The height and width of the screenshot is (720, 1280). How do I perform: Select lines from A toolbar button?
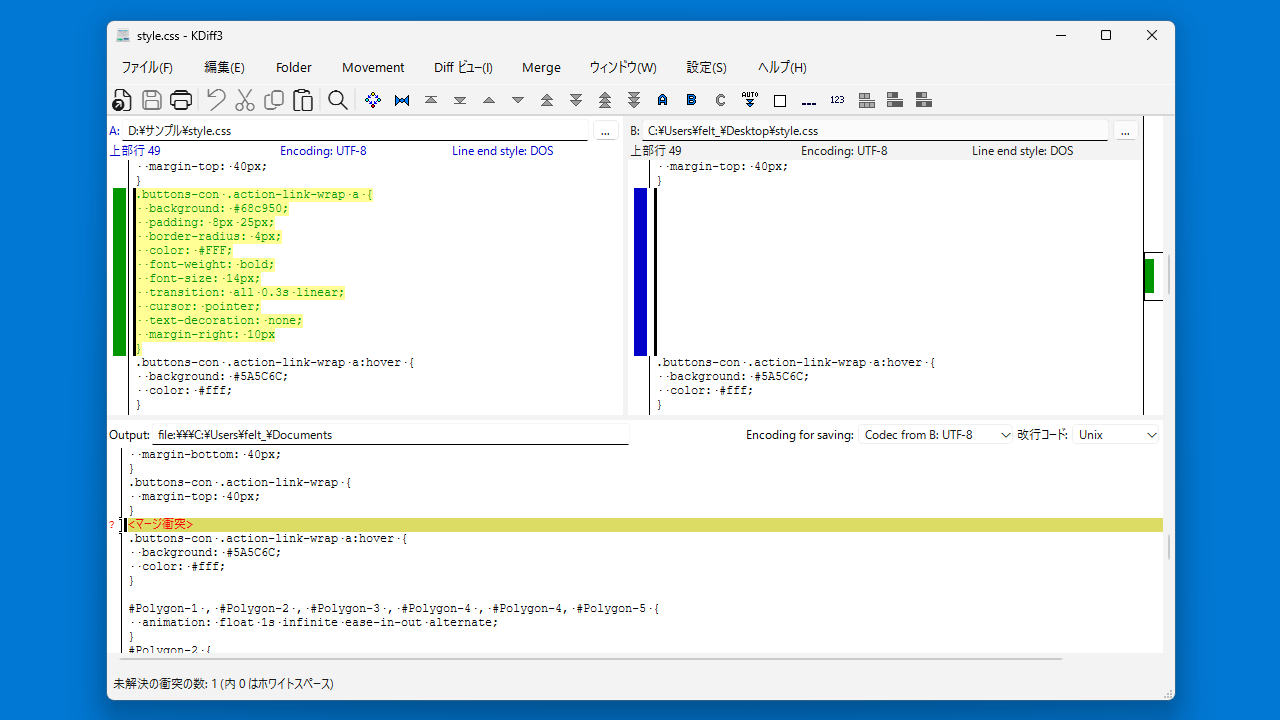[x=662, y=100]
